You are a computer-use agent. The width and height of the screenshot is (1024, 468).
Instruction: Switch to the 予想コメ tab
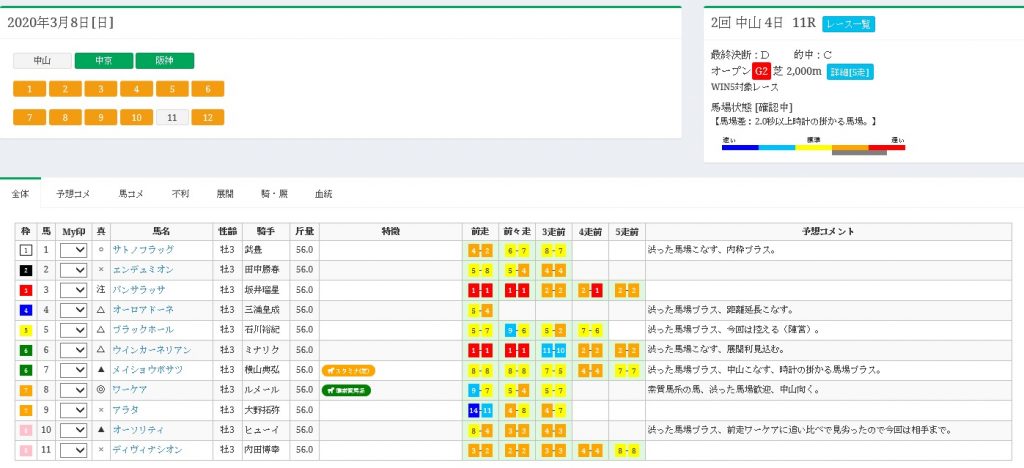73,193
